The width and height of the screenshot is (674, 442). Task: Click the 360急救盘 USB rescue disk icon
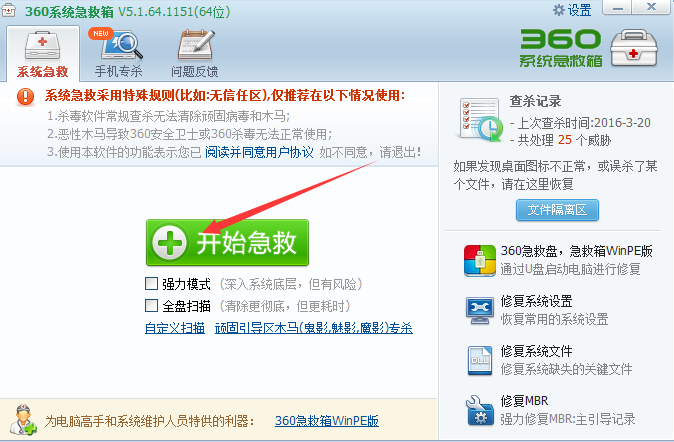[480, 260]
